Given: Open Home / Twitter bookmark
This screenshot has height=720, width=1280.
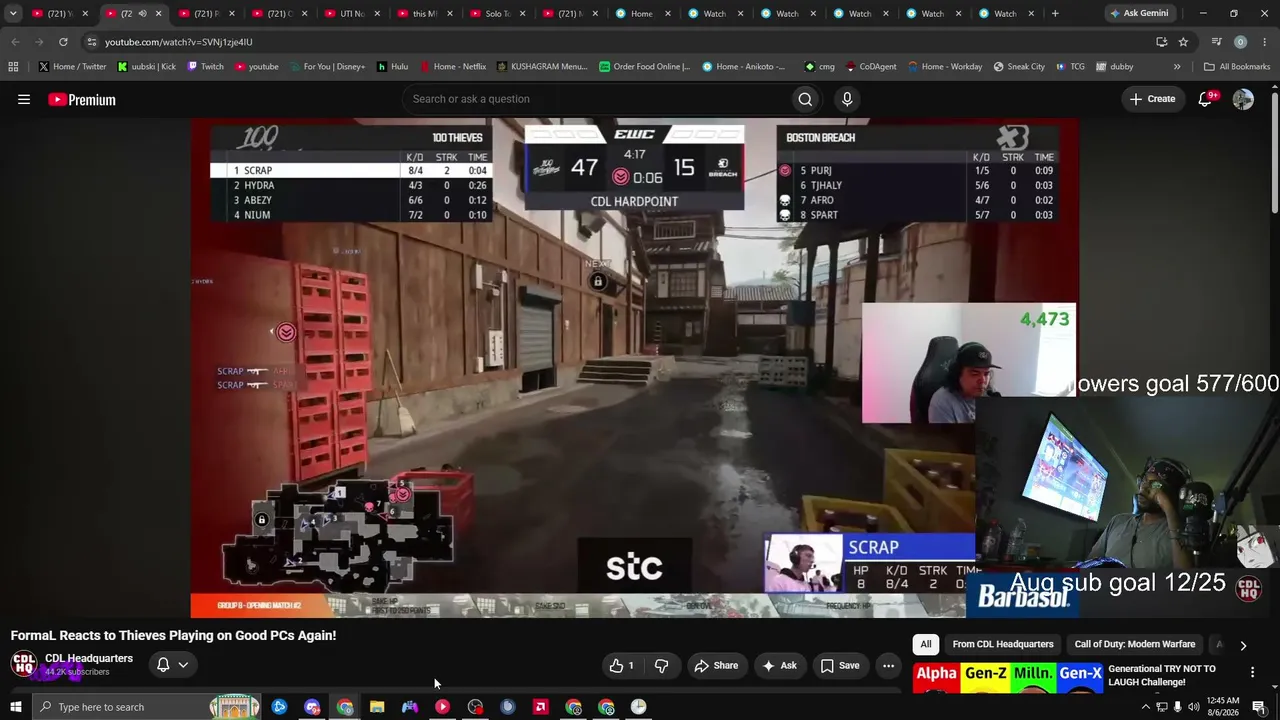Looking at the screenshot, I should click(x=72, y=67).
